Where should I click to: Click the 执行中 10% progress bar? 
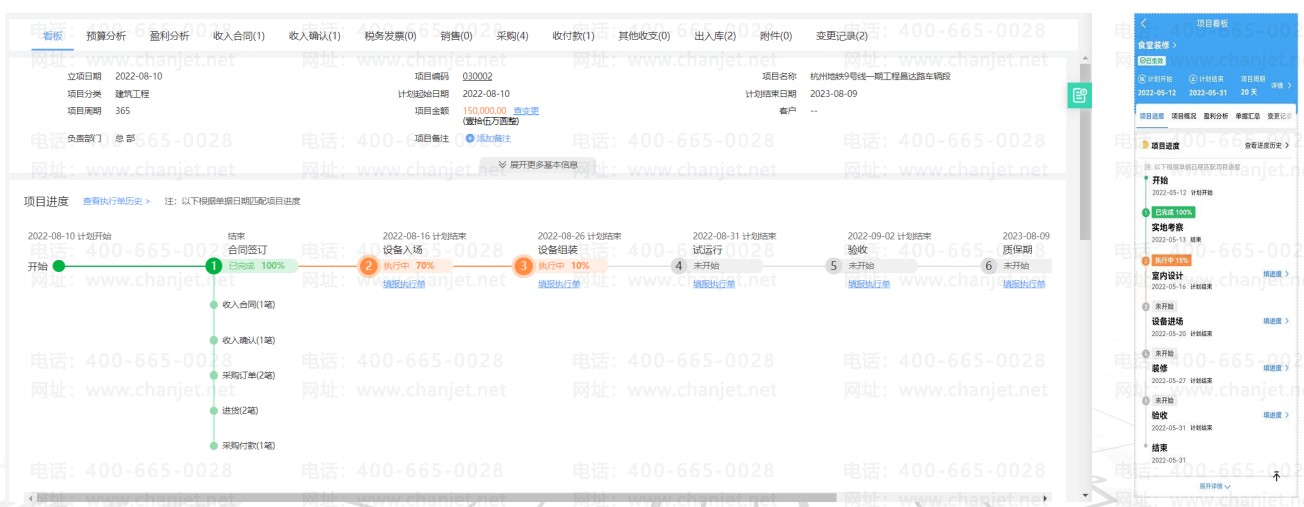(x=571, y=266)
